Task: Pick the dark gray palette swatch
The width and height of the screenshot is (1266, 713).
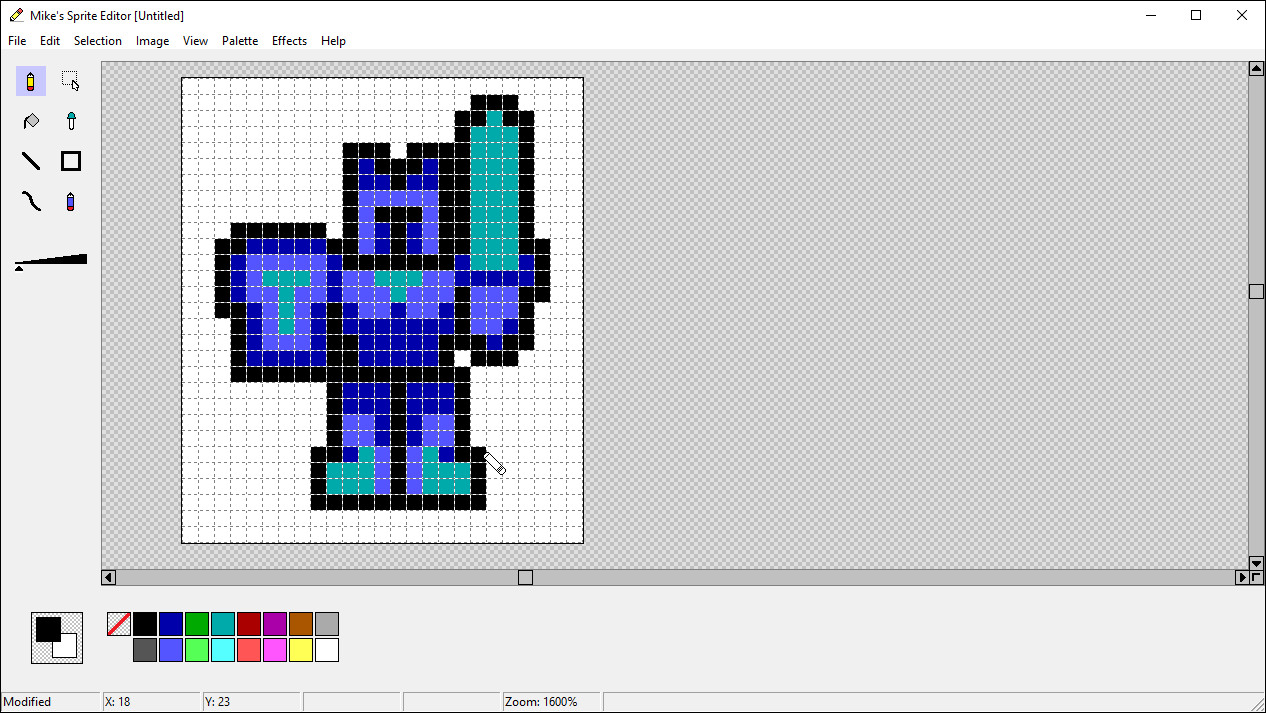Action: 145,650
